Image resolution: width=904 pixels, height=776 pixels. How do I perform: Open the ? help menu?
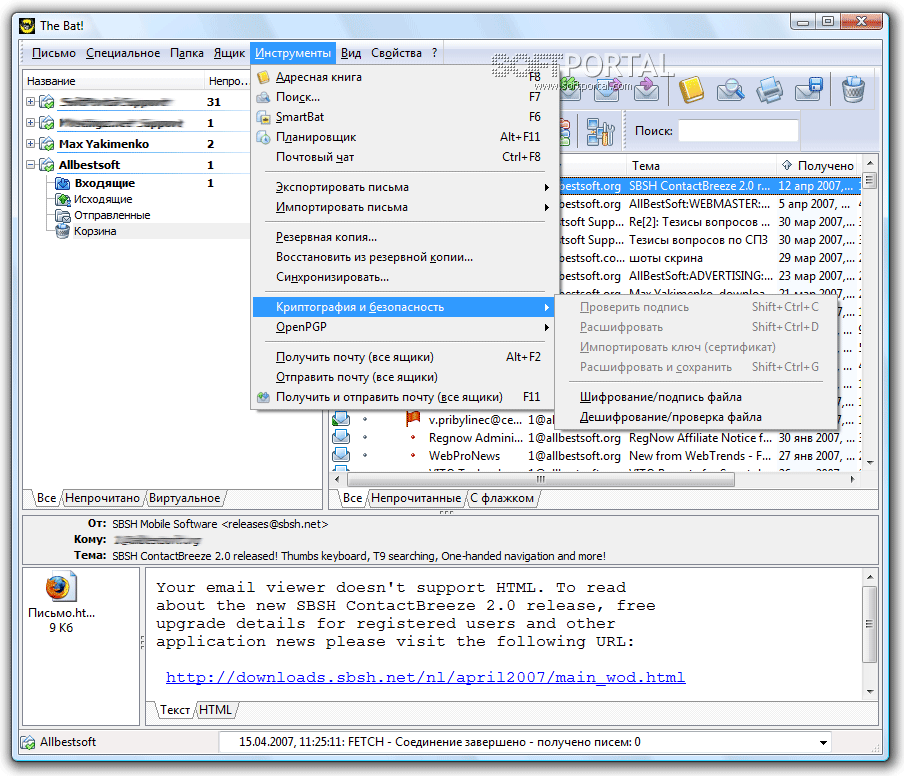tap(434, 53)
